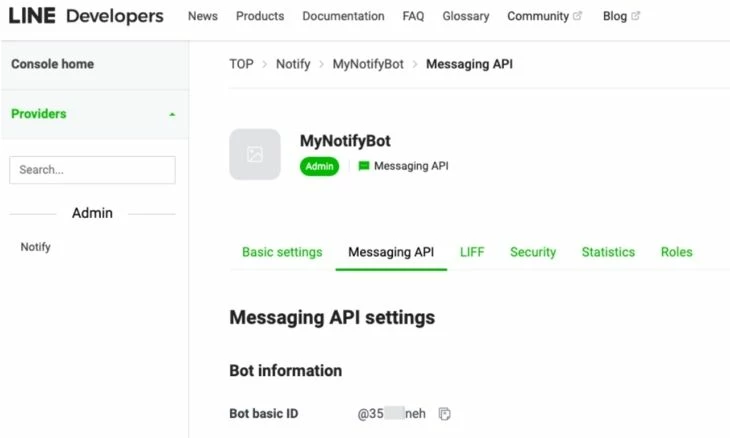This screenshot has width=730, height=438.
Task: Click the MyNotifyBot channel title
Action: pos(345,141)
